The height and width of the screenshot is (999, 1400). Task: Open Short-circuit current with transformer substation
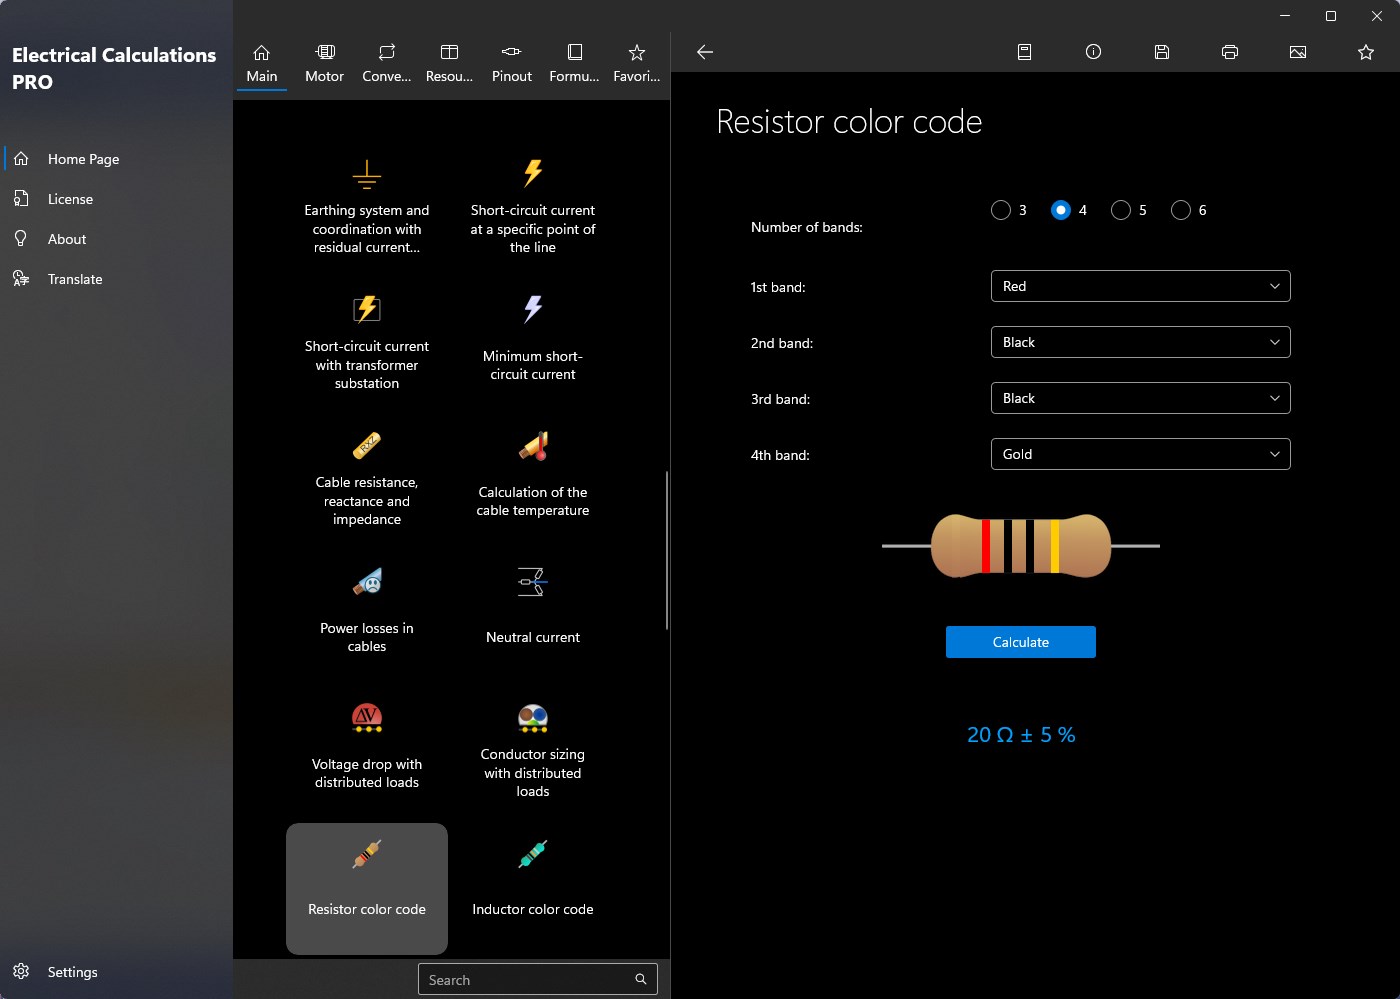(x=367, y=343)
